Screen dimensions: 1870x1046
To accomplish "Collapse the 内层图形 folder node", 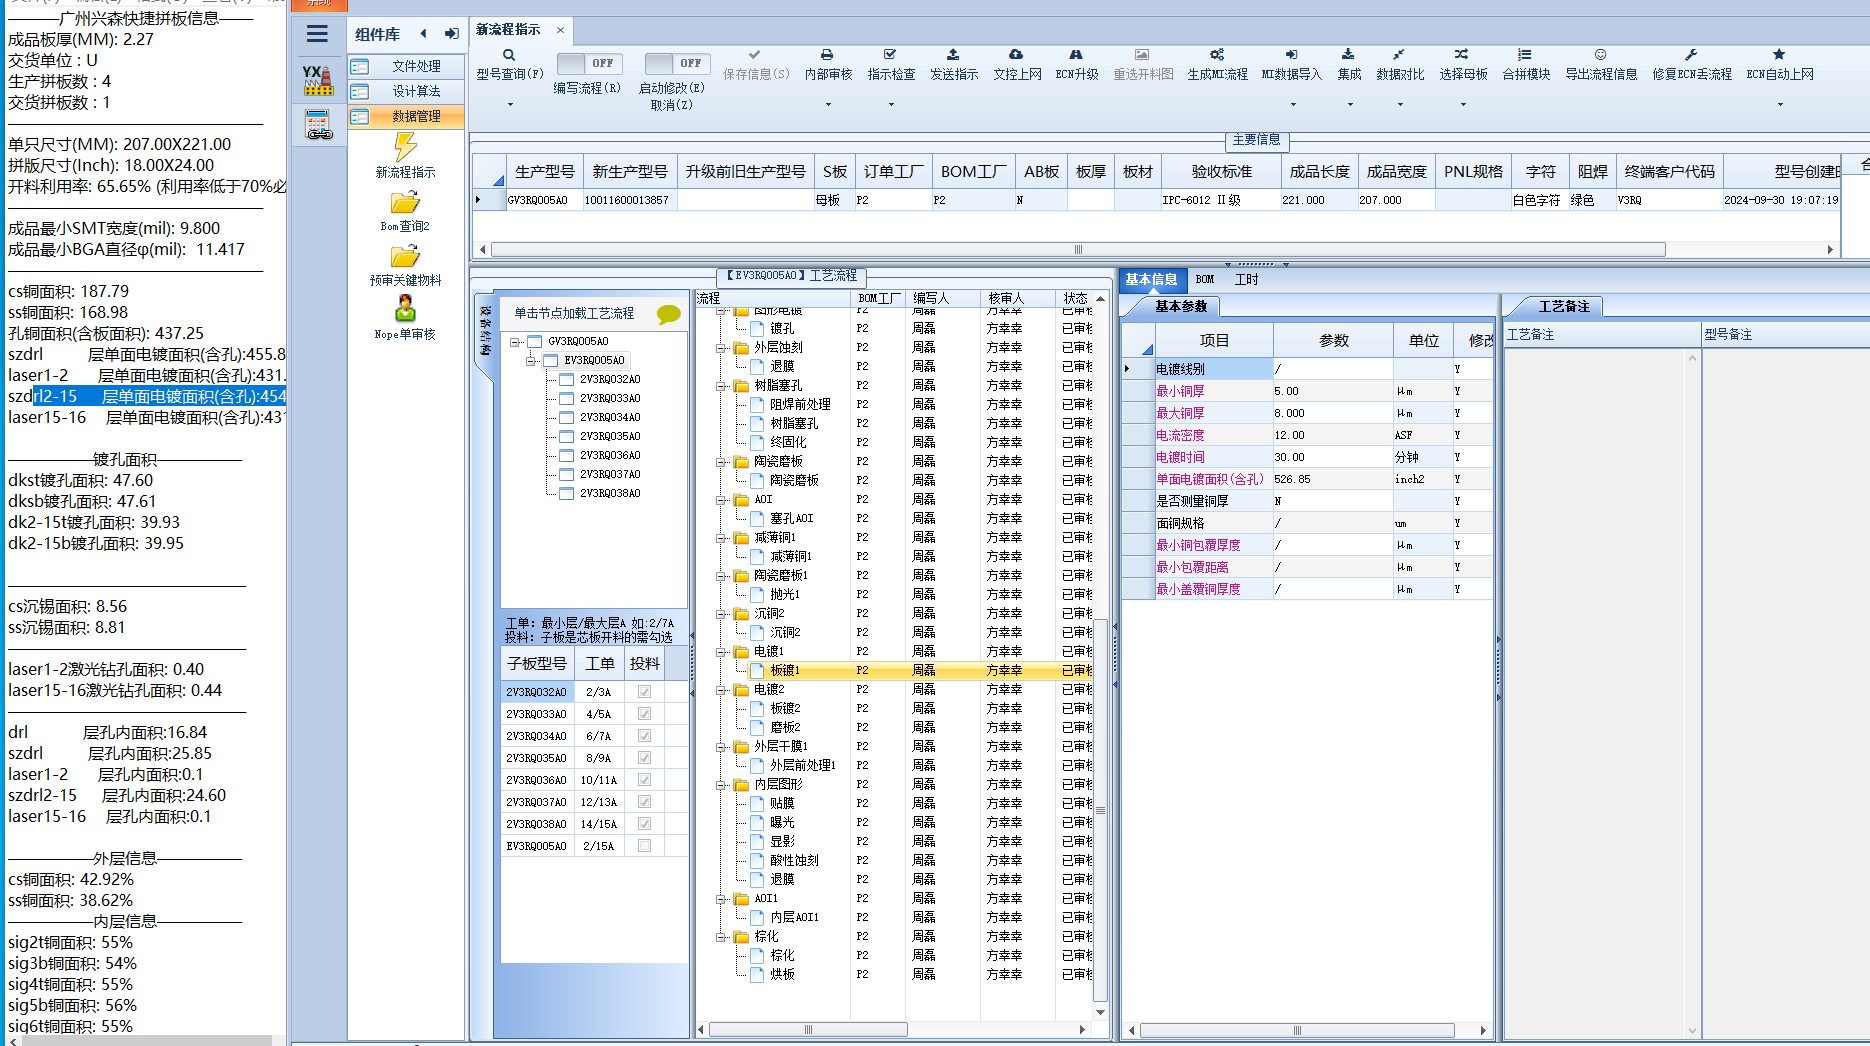I will [x=720, y=785].
